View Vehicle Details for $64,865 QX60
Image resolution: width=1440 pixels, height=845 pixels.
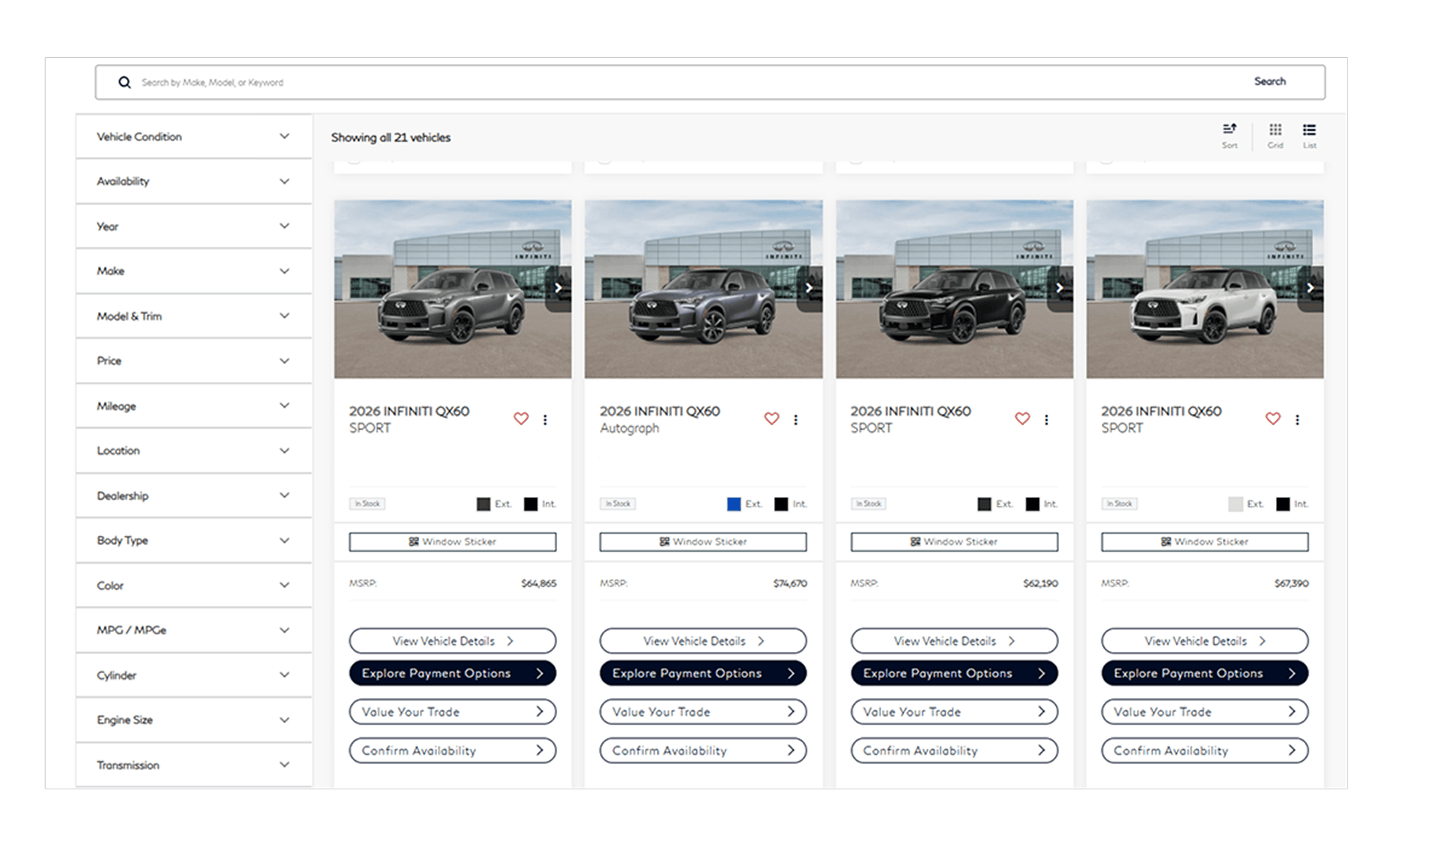453,641
